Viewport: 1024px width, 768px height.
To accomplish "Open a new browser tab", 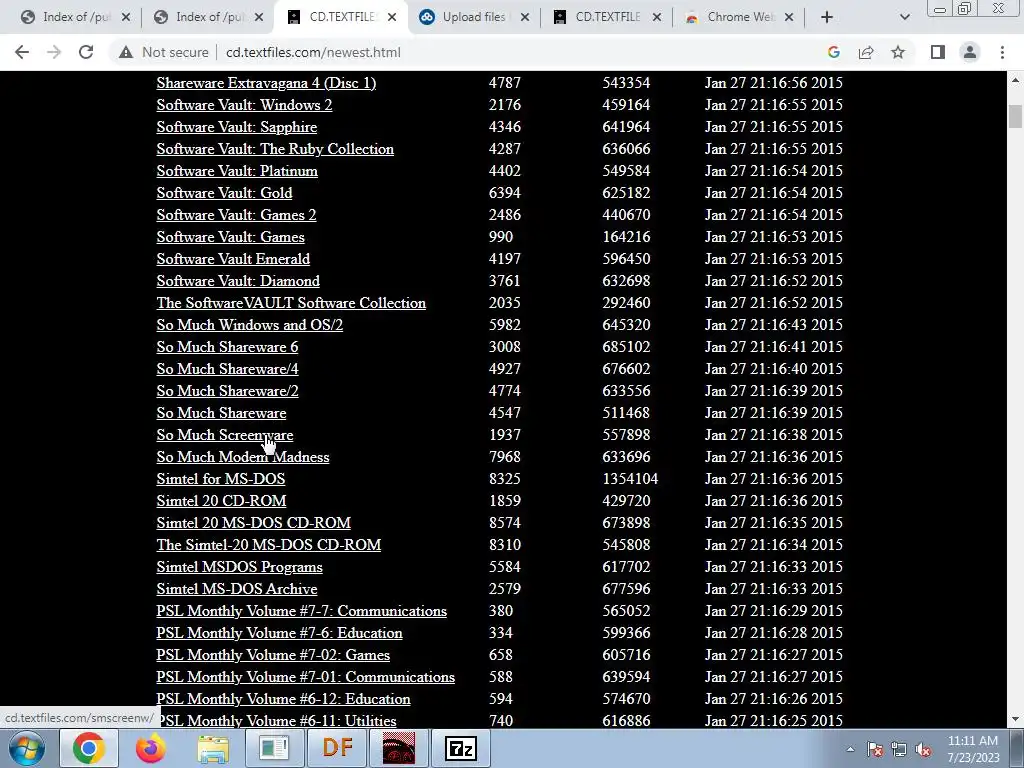I will (x=827, y=18).
